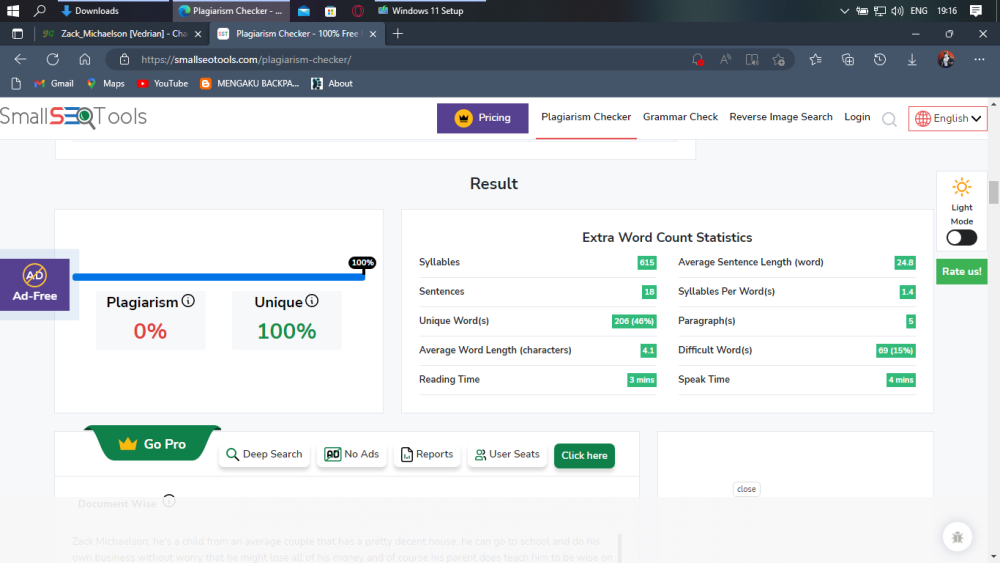
Task: Click the Document Wise info icon
Action: tap(169, 501)
